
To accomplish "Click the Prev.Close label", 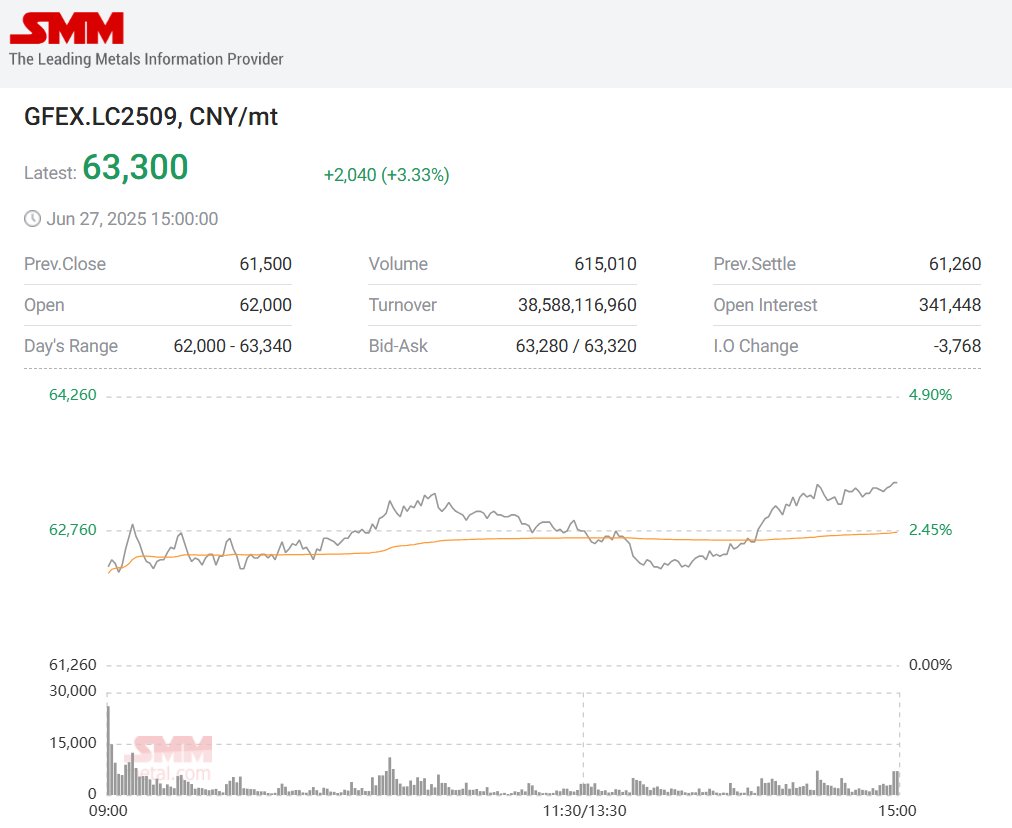I will pyautogui.click(x=65, y=264).
